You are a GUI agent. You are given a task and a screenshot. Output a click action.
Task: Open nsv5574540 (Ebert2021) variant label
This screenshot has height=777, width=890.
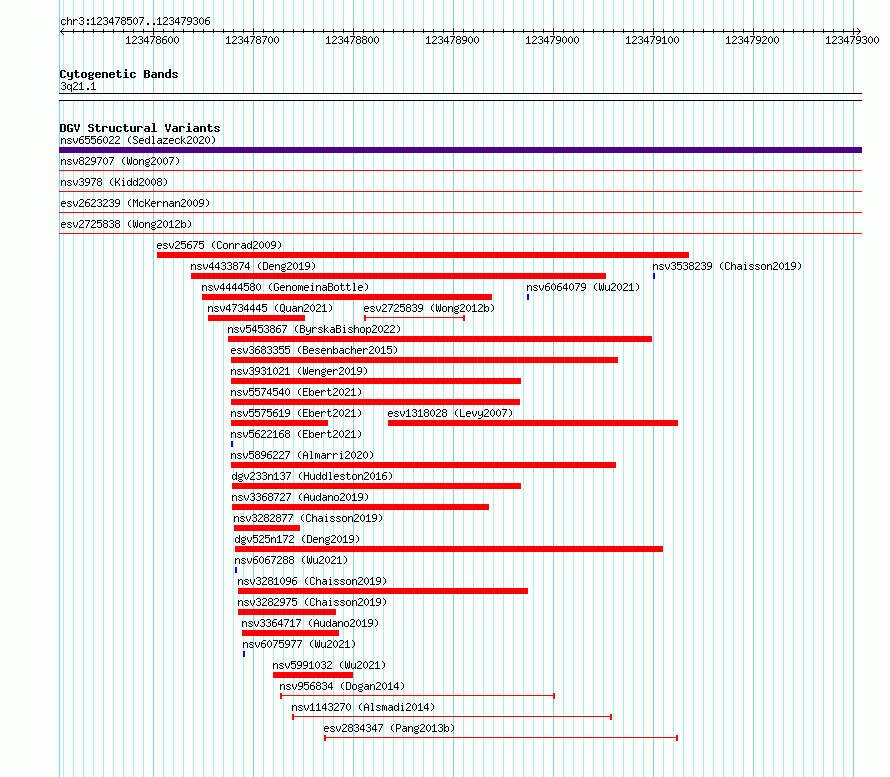pos(296,392)
